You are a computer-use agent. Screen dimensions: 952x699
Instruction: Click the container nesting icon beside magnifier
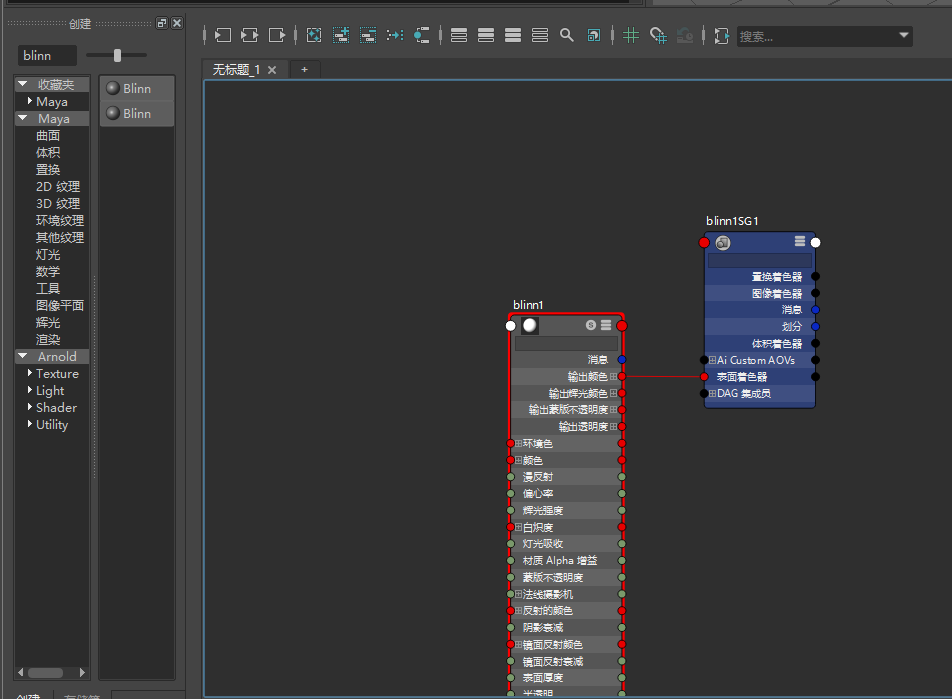594,35
